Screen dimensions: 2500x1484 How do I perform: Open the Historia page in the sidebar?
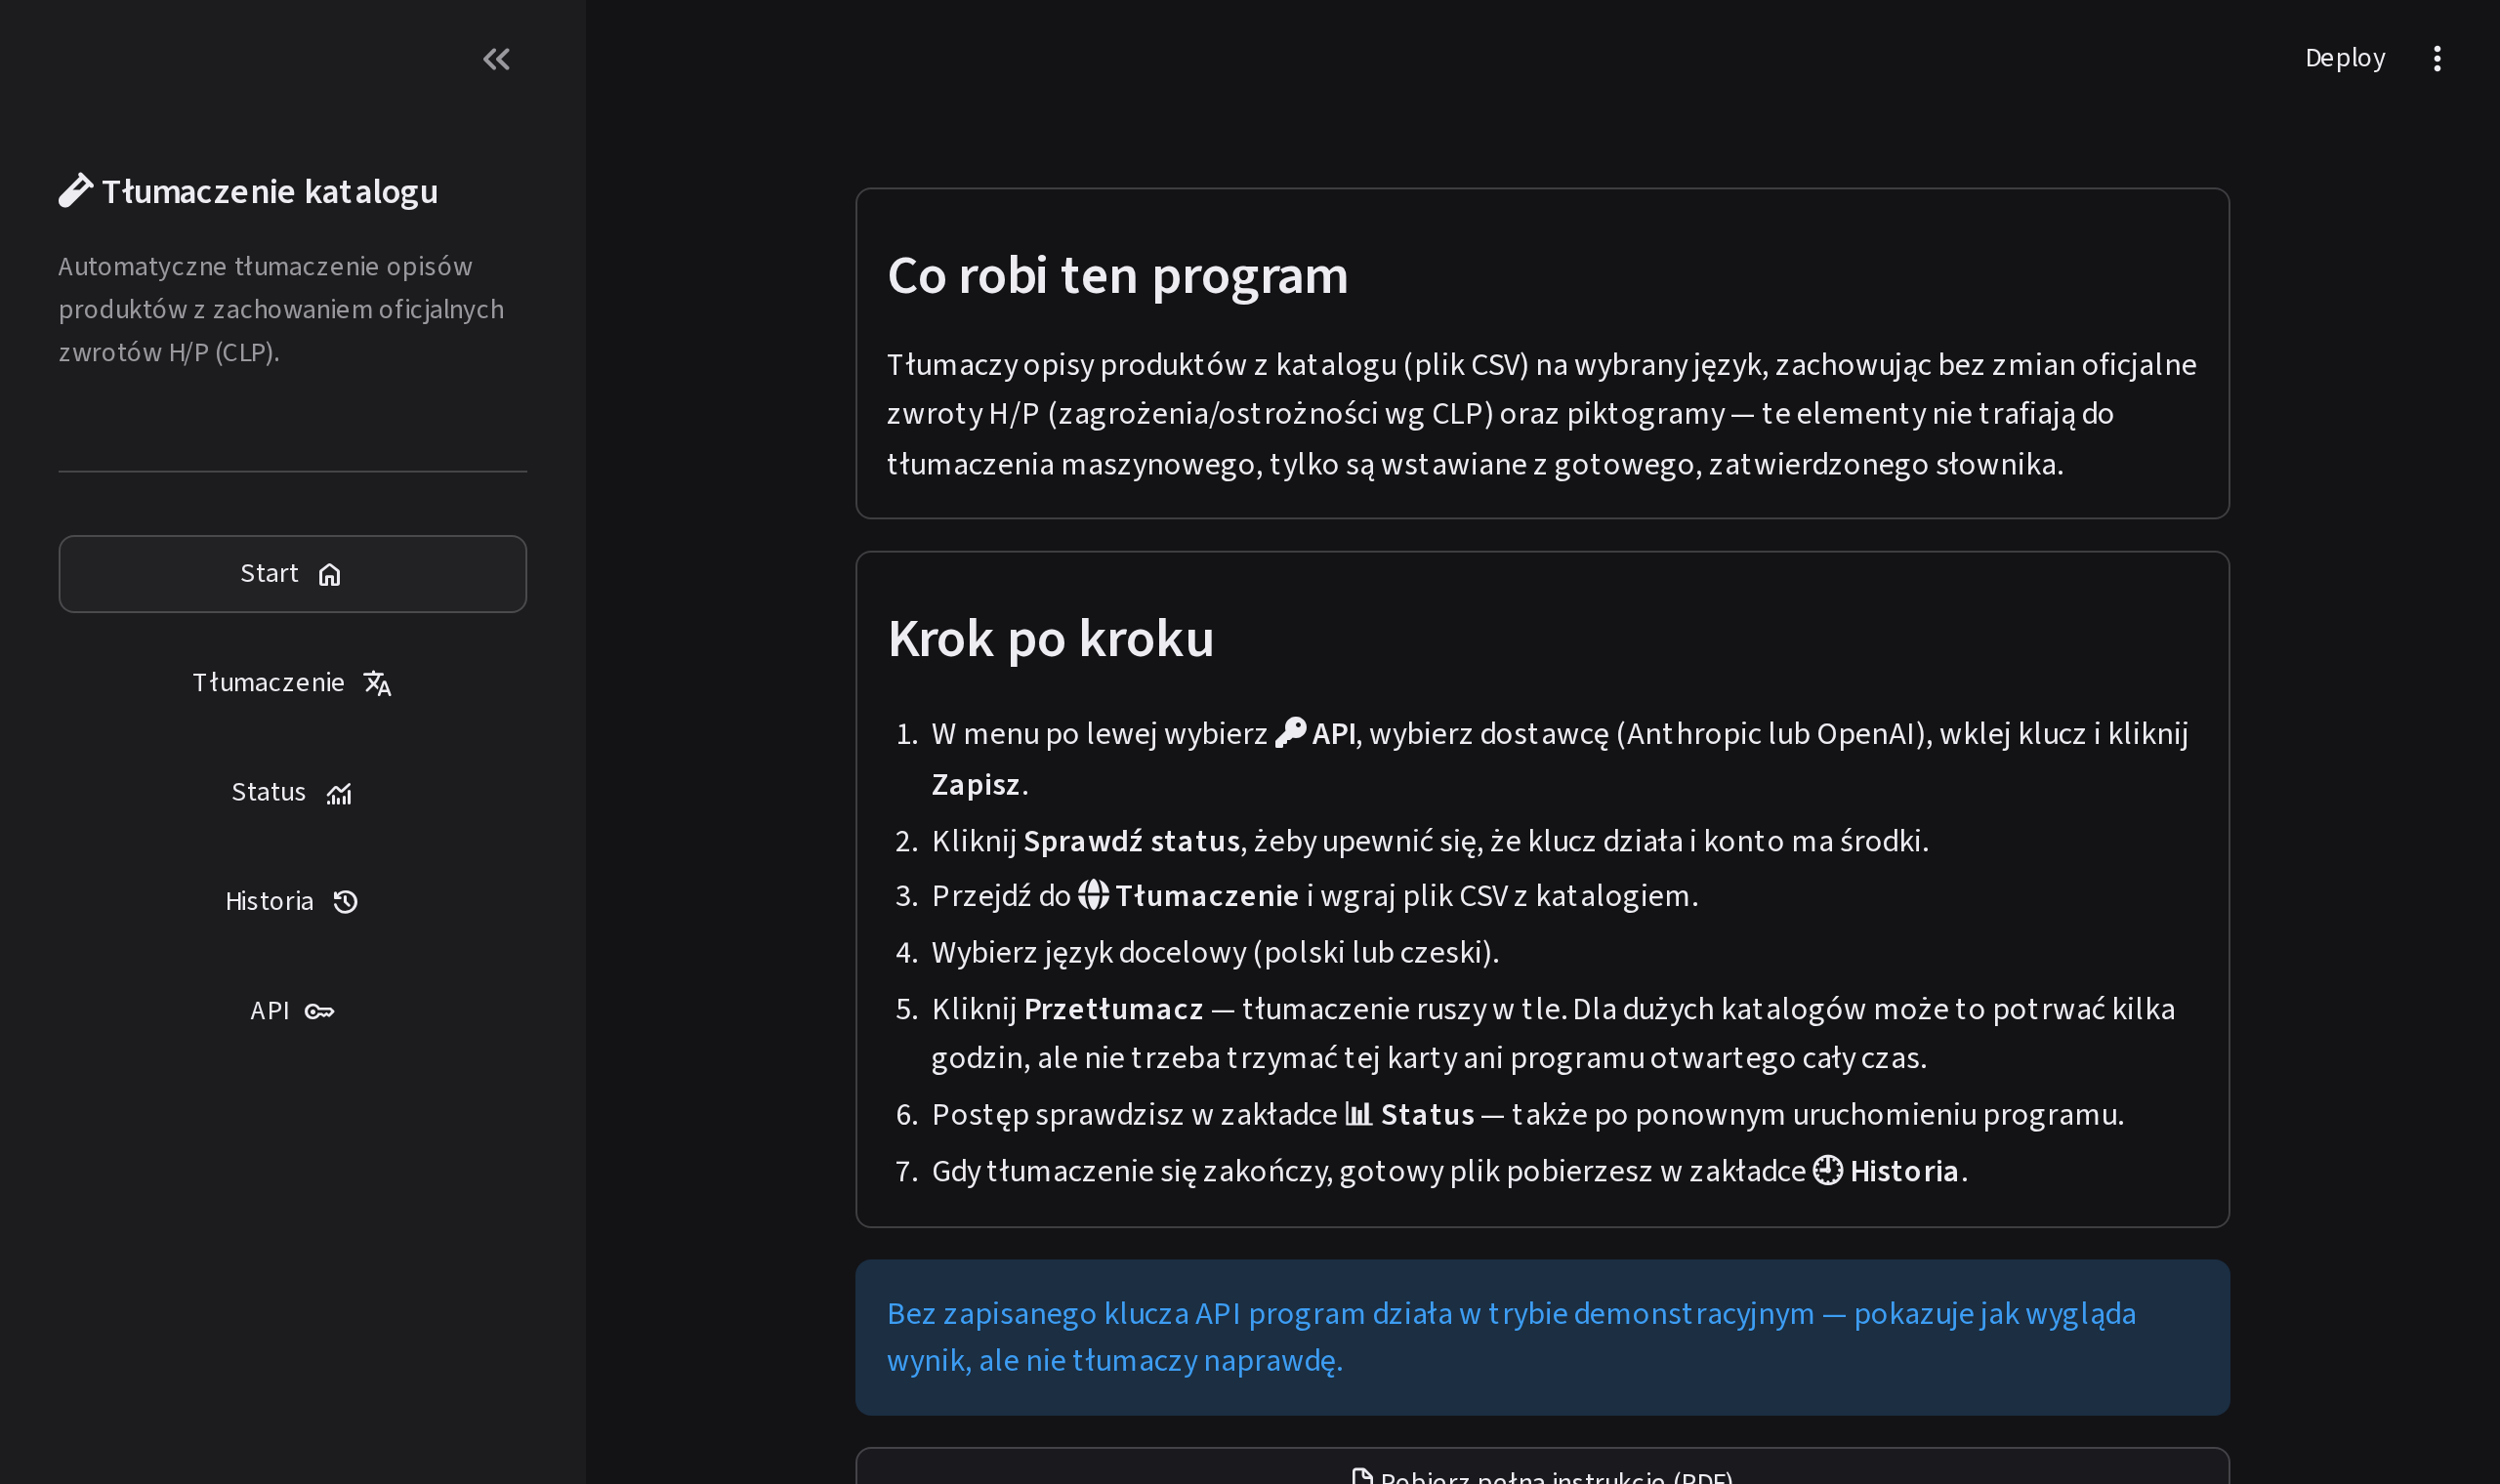tap(292, 902)
